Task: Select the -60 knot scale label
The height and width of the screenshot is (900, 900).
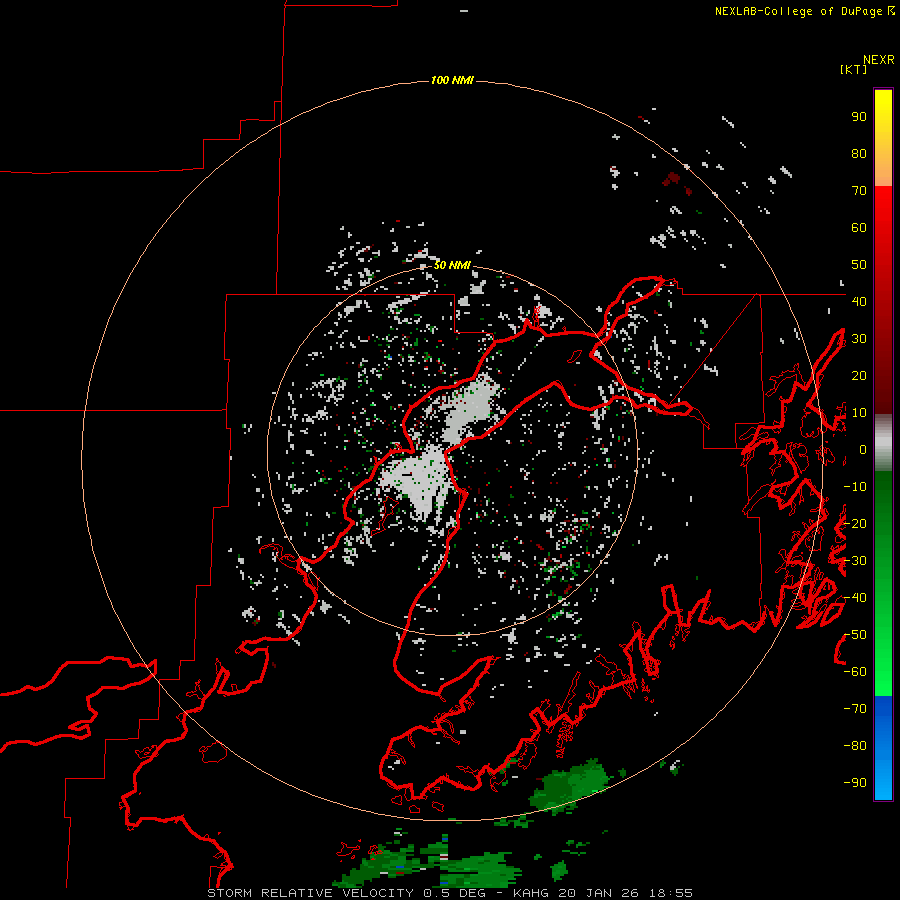Action: 855,672
